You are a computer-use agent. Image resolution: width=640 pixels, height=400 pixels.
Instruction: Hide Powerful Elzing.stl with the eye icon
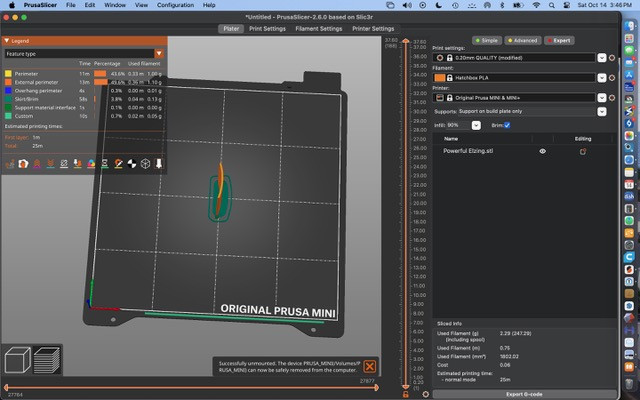(544, 151)
